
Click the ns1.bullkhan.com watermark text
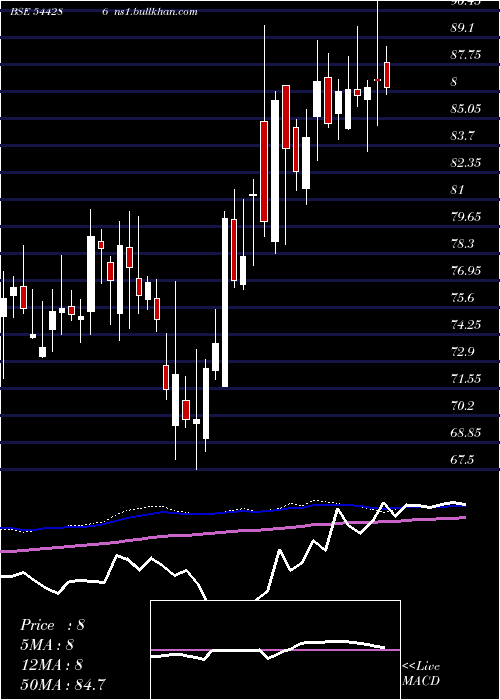point(156,12)
